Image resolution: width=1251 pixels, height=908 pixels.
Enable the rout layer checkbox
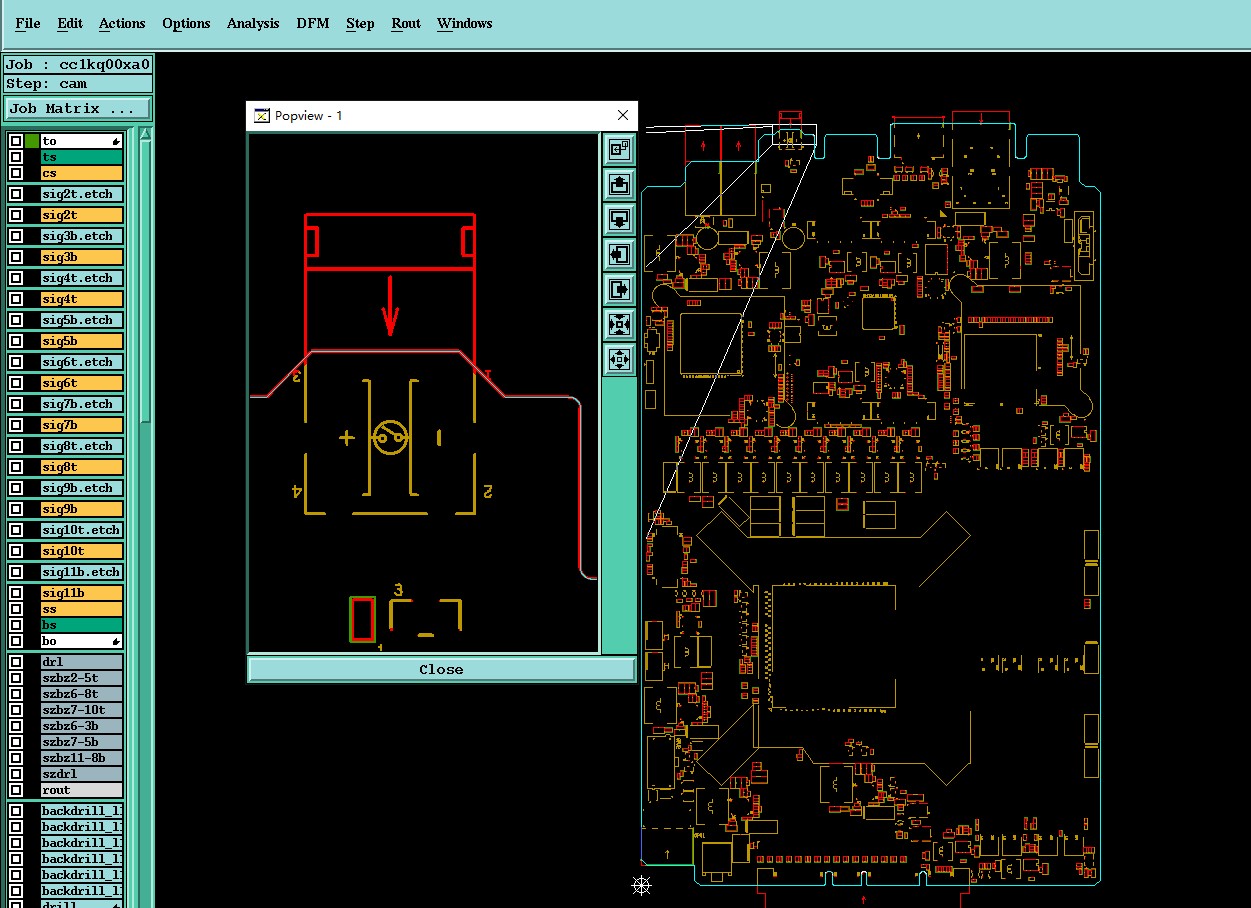[15, 790]
